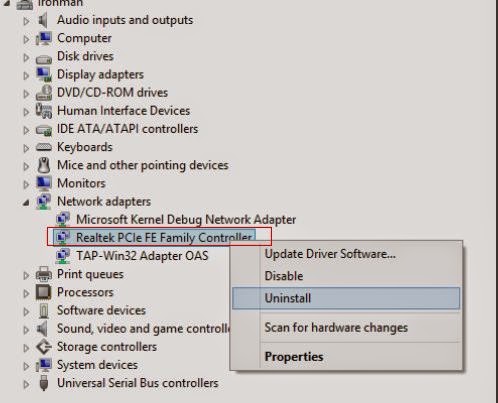498x403 pixels.
Task: Click the Universal Serial Bus controllers icon
Action: coord(44,383)
